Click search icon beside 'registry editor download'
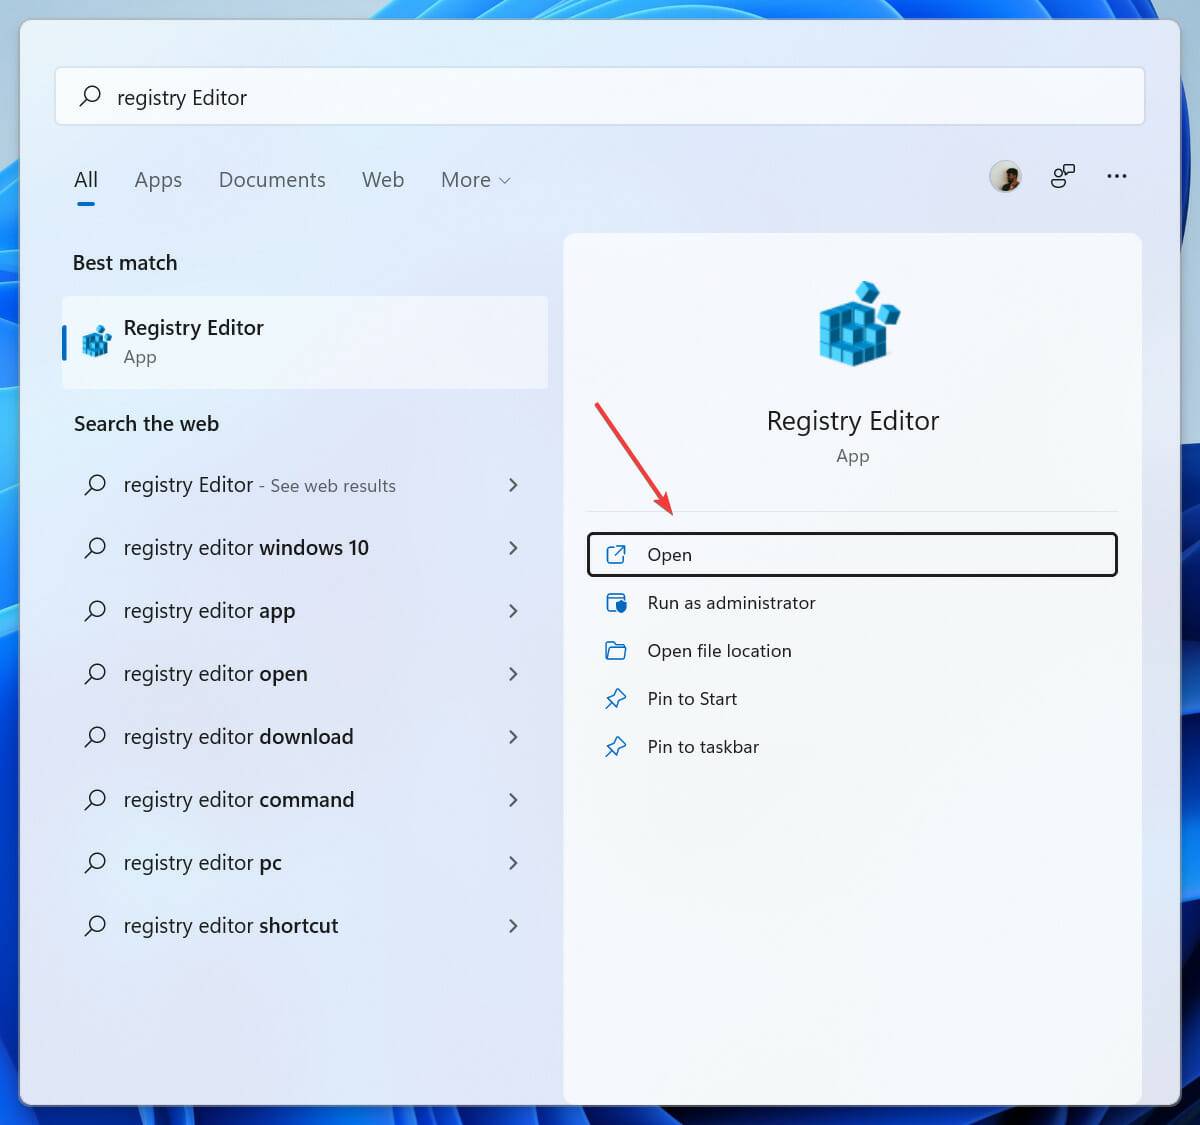Image resolution: width=1200 pixels, height=1125 pixels. (95, 737)
